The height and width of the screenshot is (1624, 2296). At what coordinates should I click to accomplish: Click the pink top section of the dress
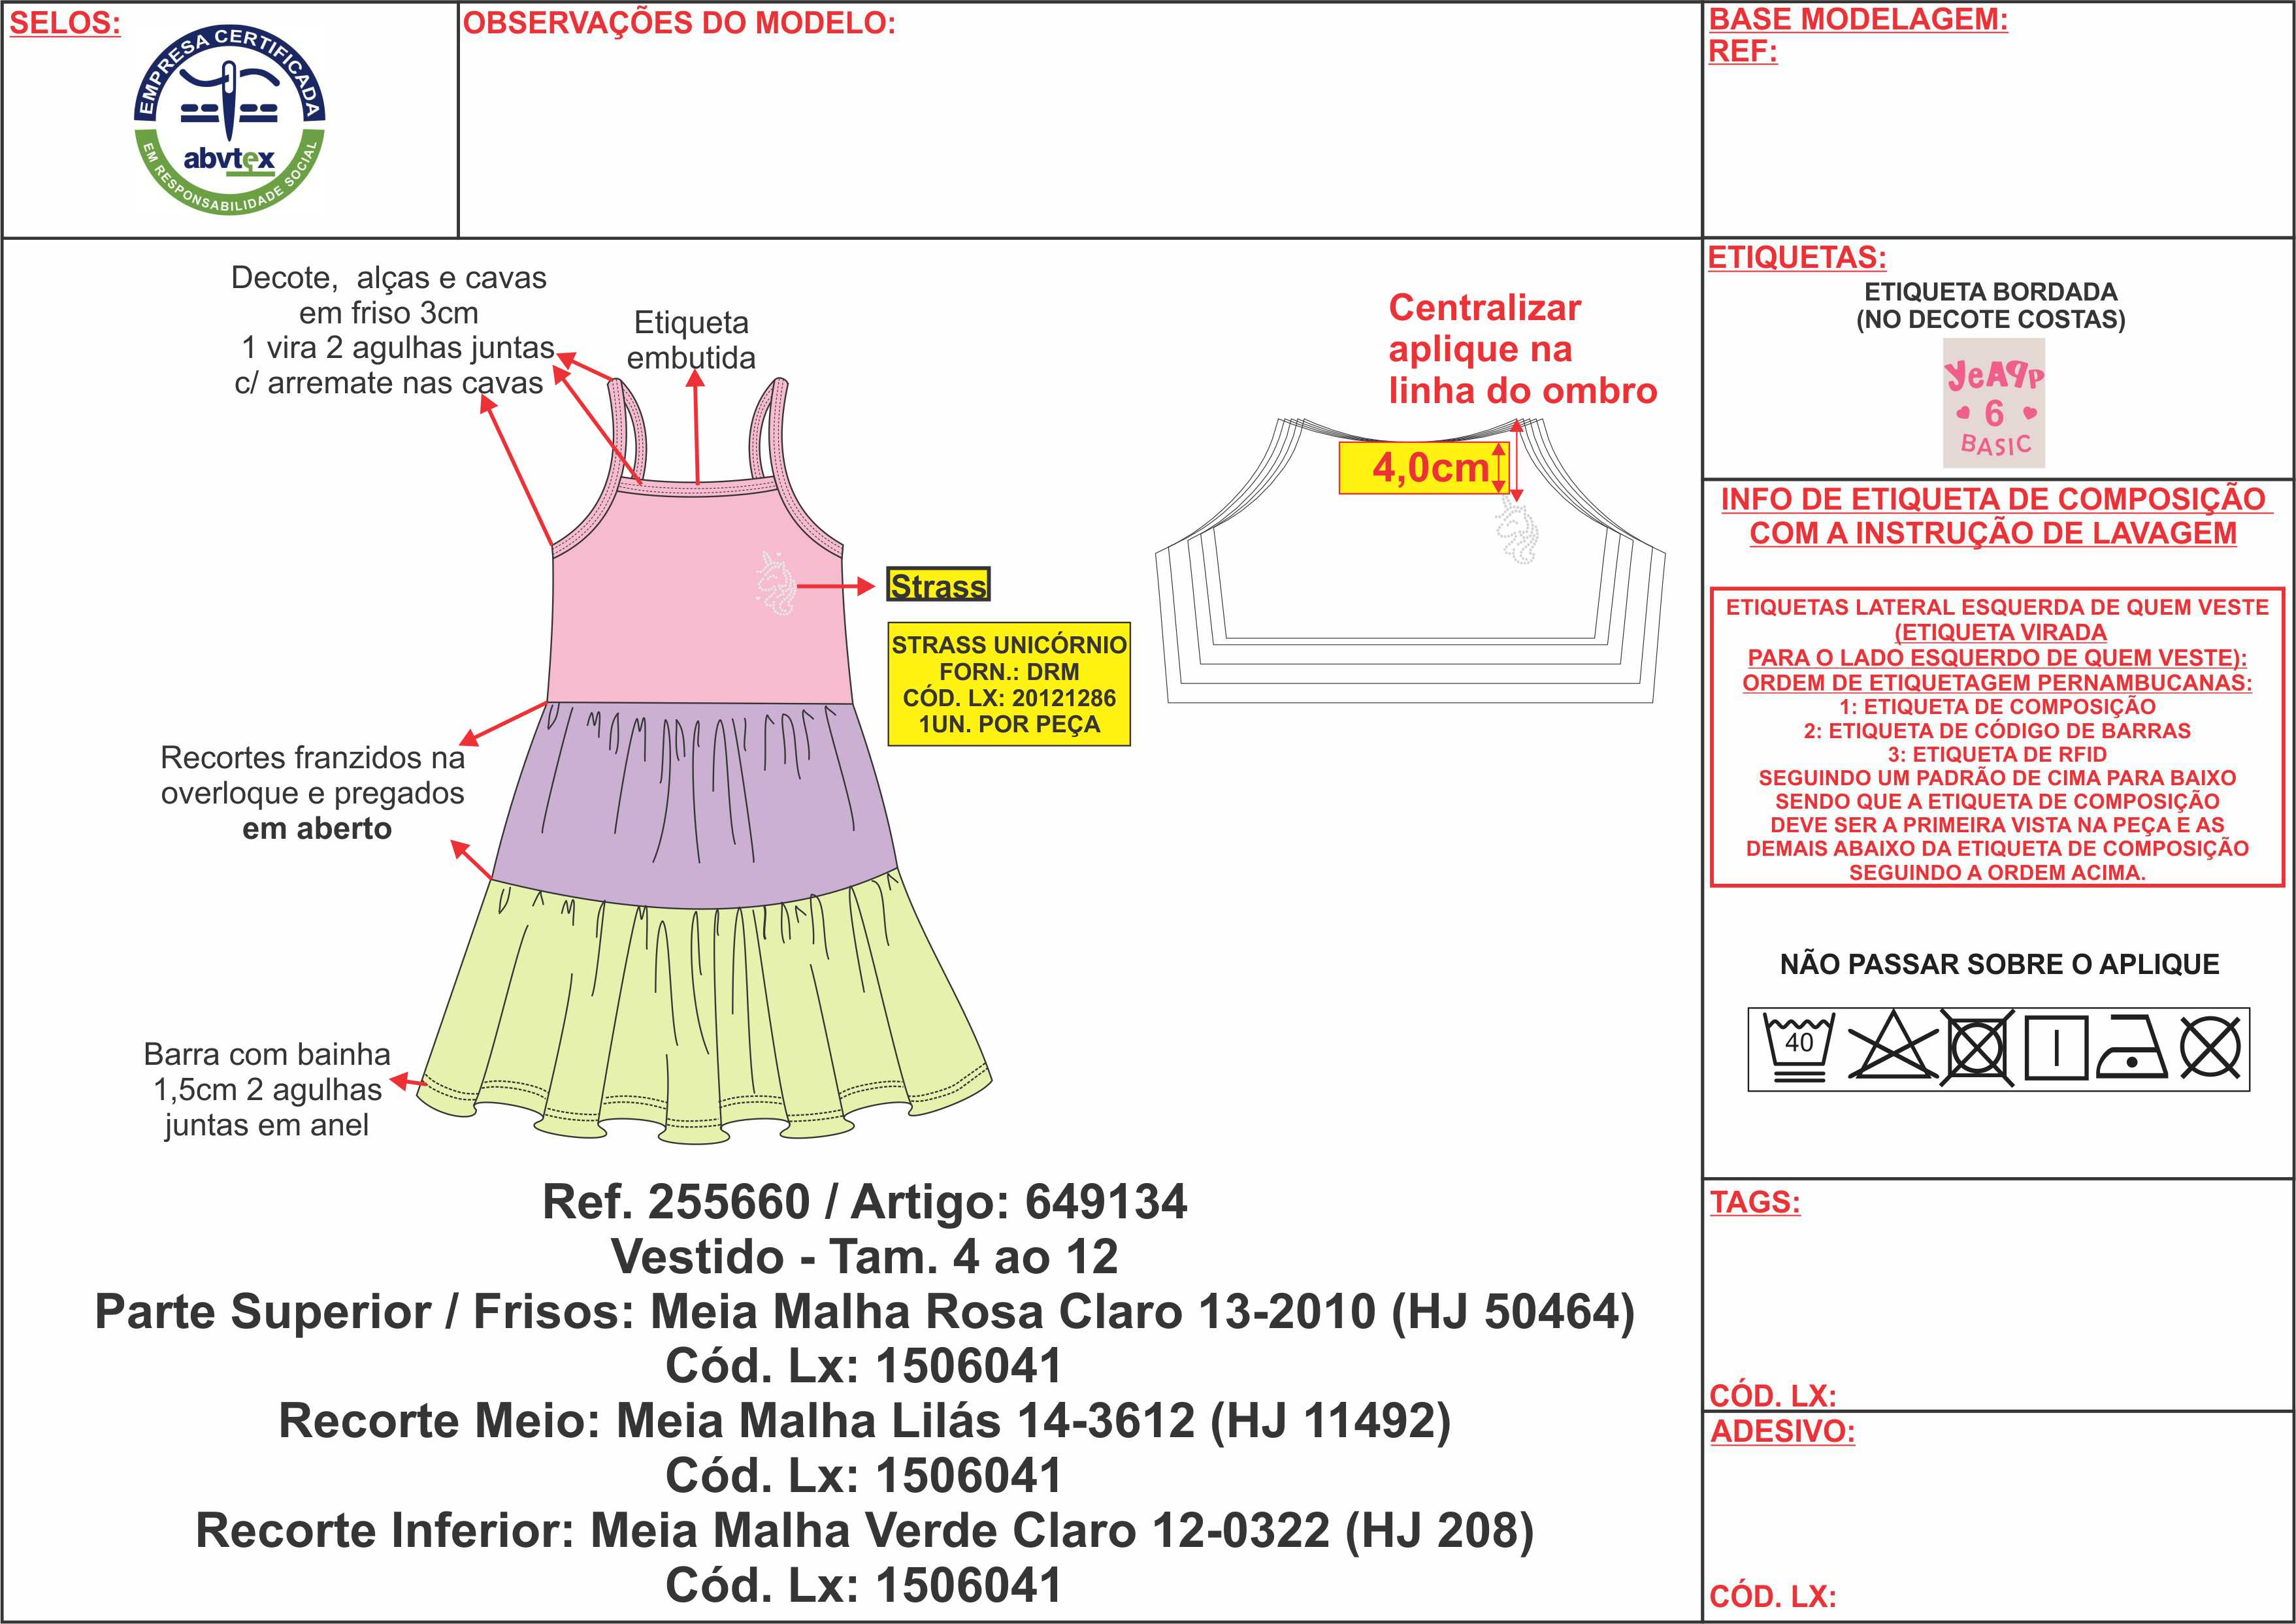(x=680, y=610)
